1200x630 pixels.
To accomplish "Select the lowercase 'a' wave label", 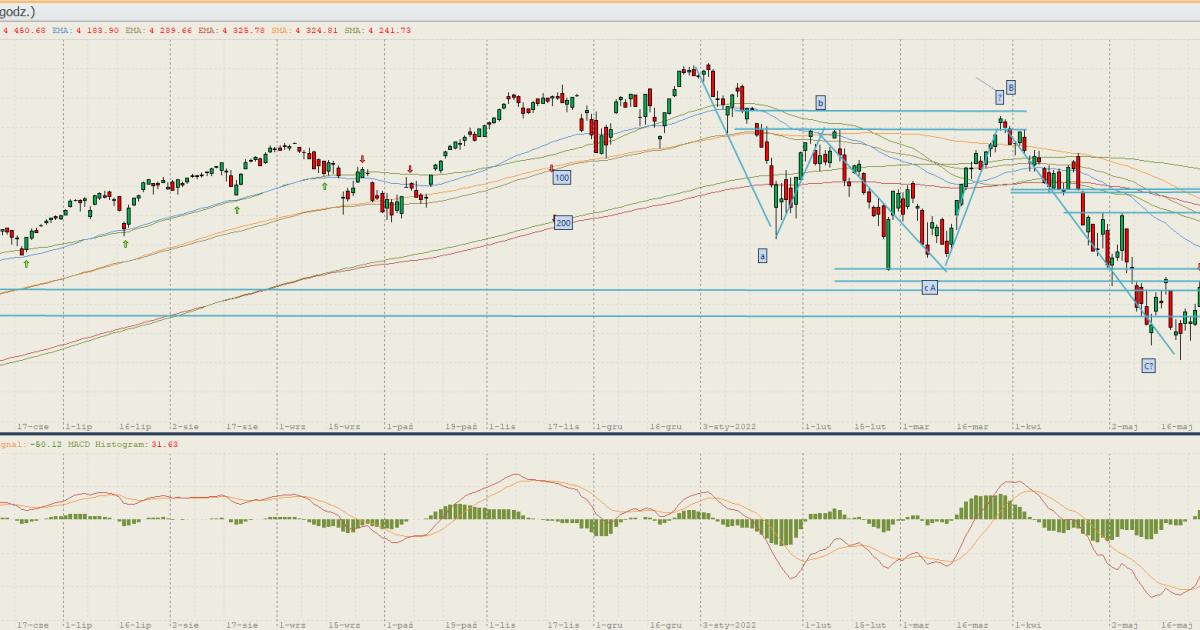I will point(763,256).
